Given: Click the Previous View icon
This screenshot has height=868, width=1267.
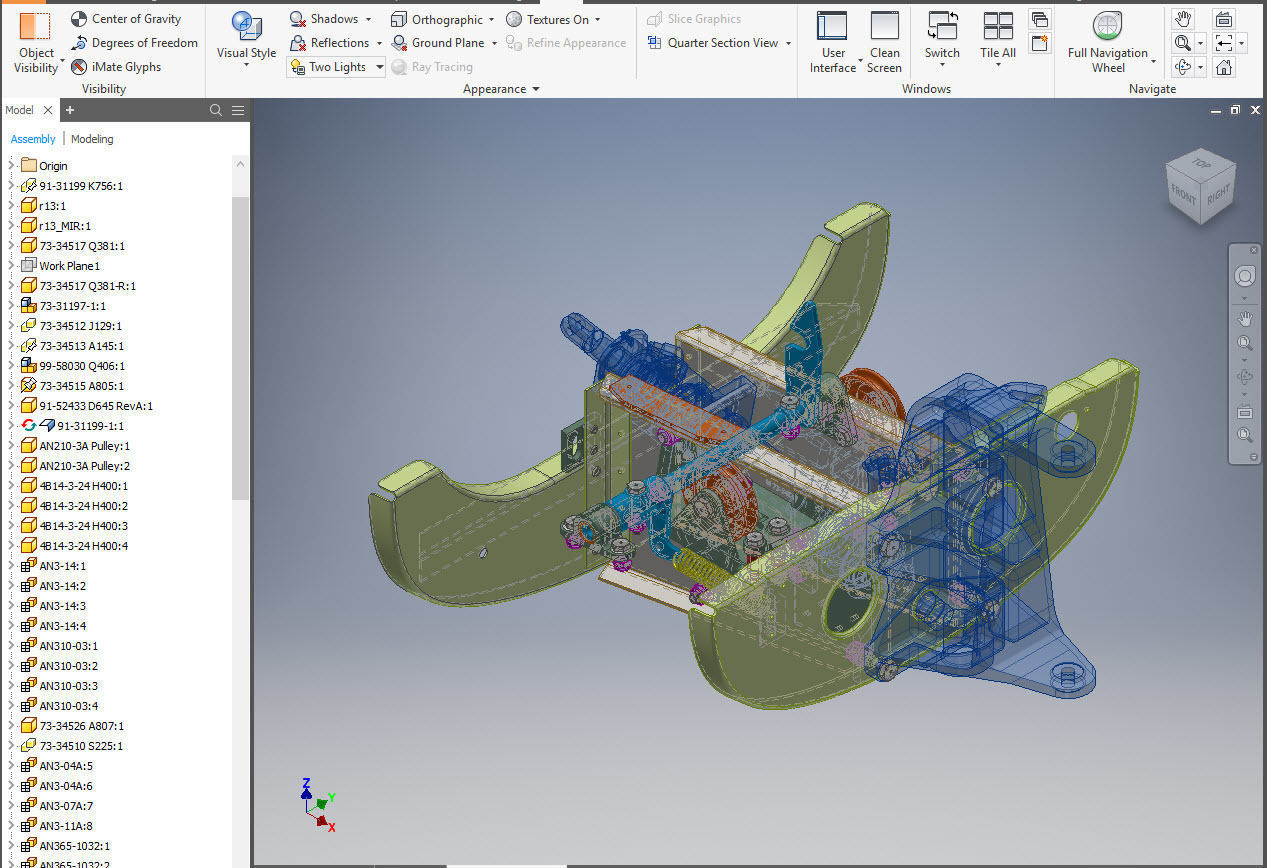Looking at the screenshot, I should 1224,43.
